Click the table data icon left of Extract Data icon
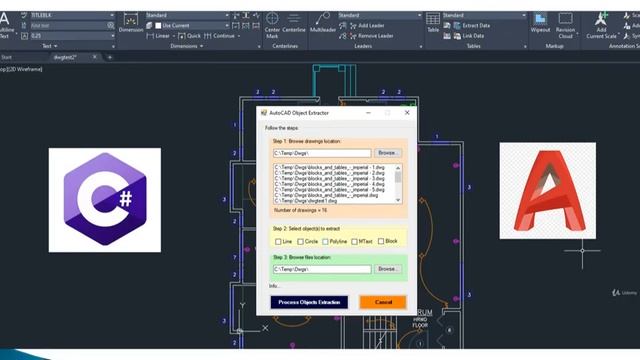Viewport: 640px width, 360px height. click(x=447, y=26)
